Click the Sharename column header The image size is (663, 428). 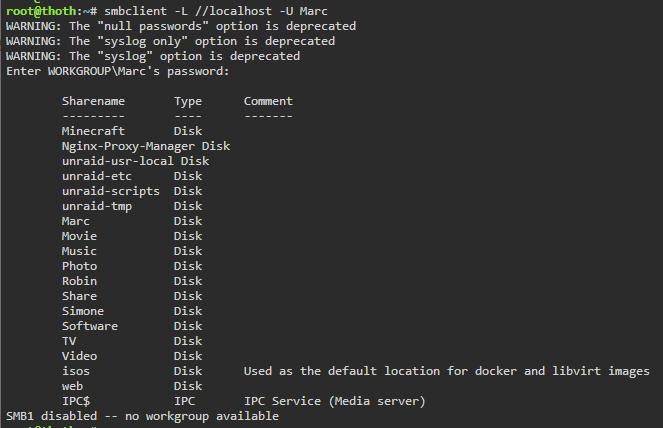point(93,102)
